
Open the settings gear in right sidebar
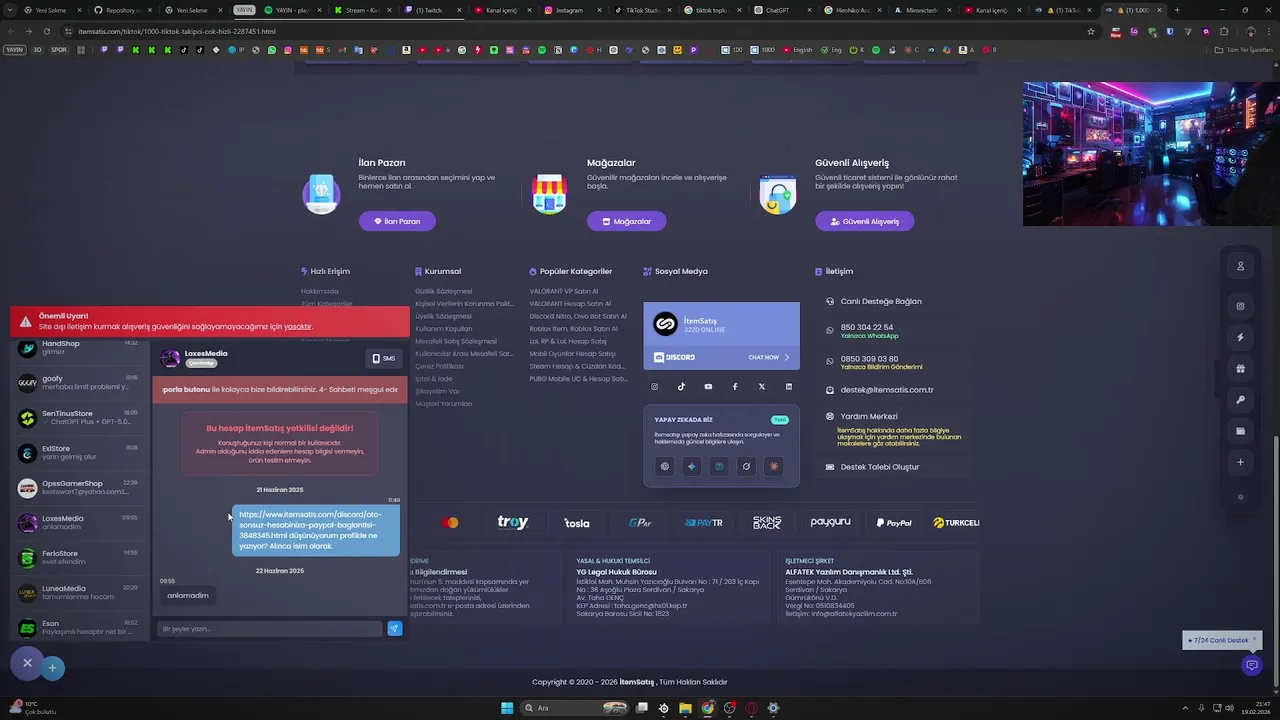(1240, 497)
